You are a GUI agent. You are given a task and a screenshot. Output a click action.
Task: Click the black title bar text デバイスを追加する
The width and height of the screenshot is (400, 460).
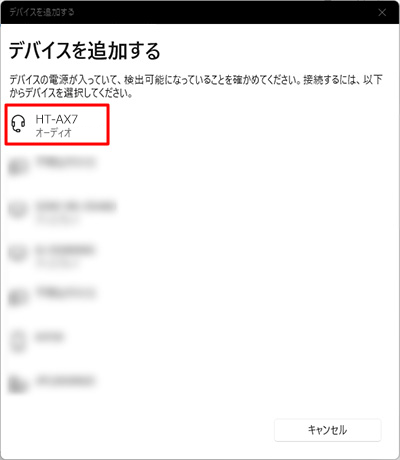pyautogui.click(x=42, y=12)
